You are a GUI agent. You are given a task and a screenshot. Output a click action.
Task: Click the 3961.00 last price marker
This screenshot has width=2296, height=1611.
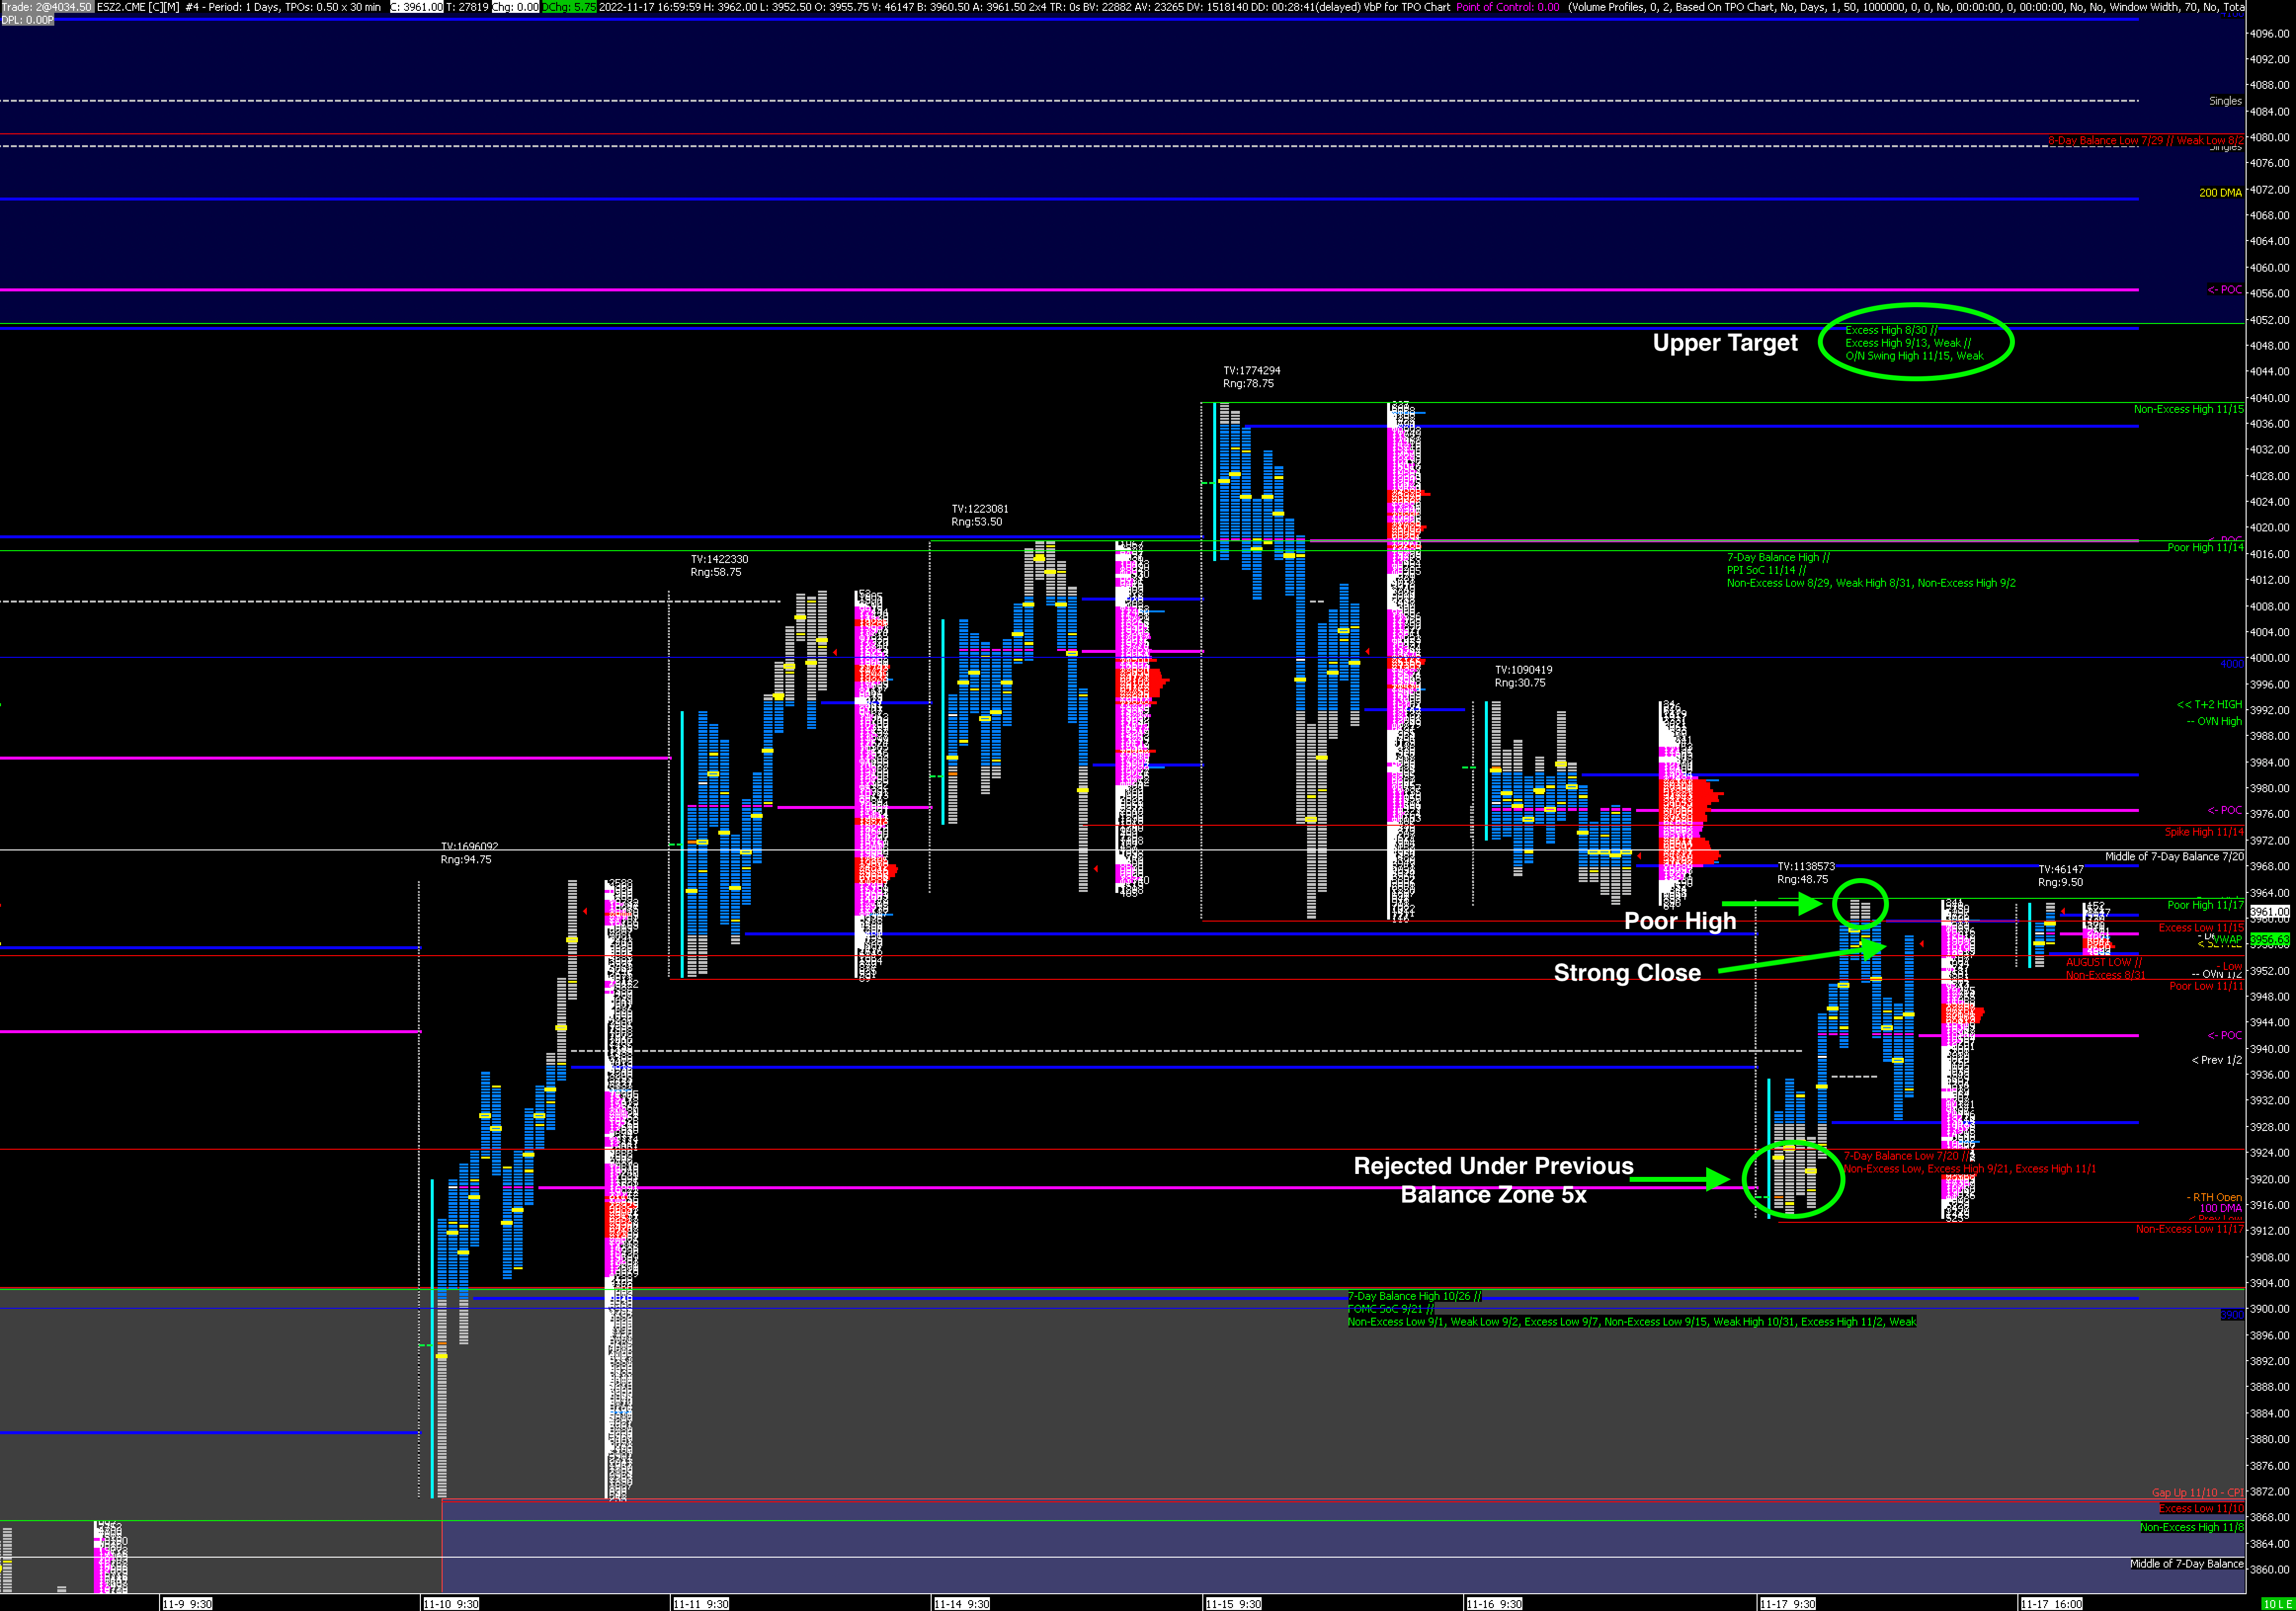click(x=2269, y=912)
